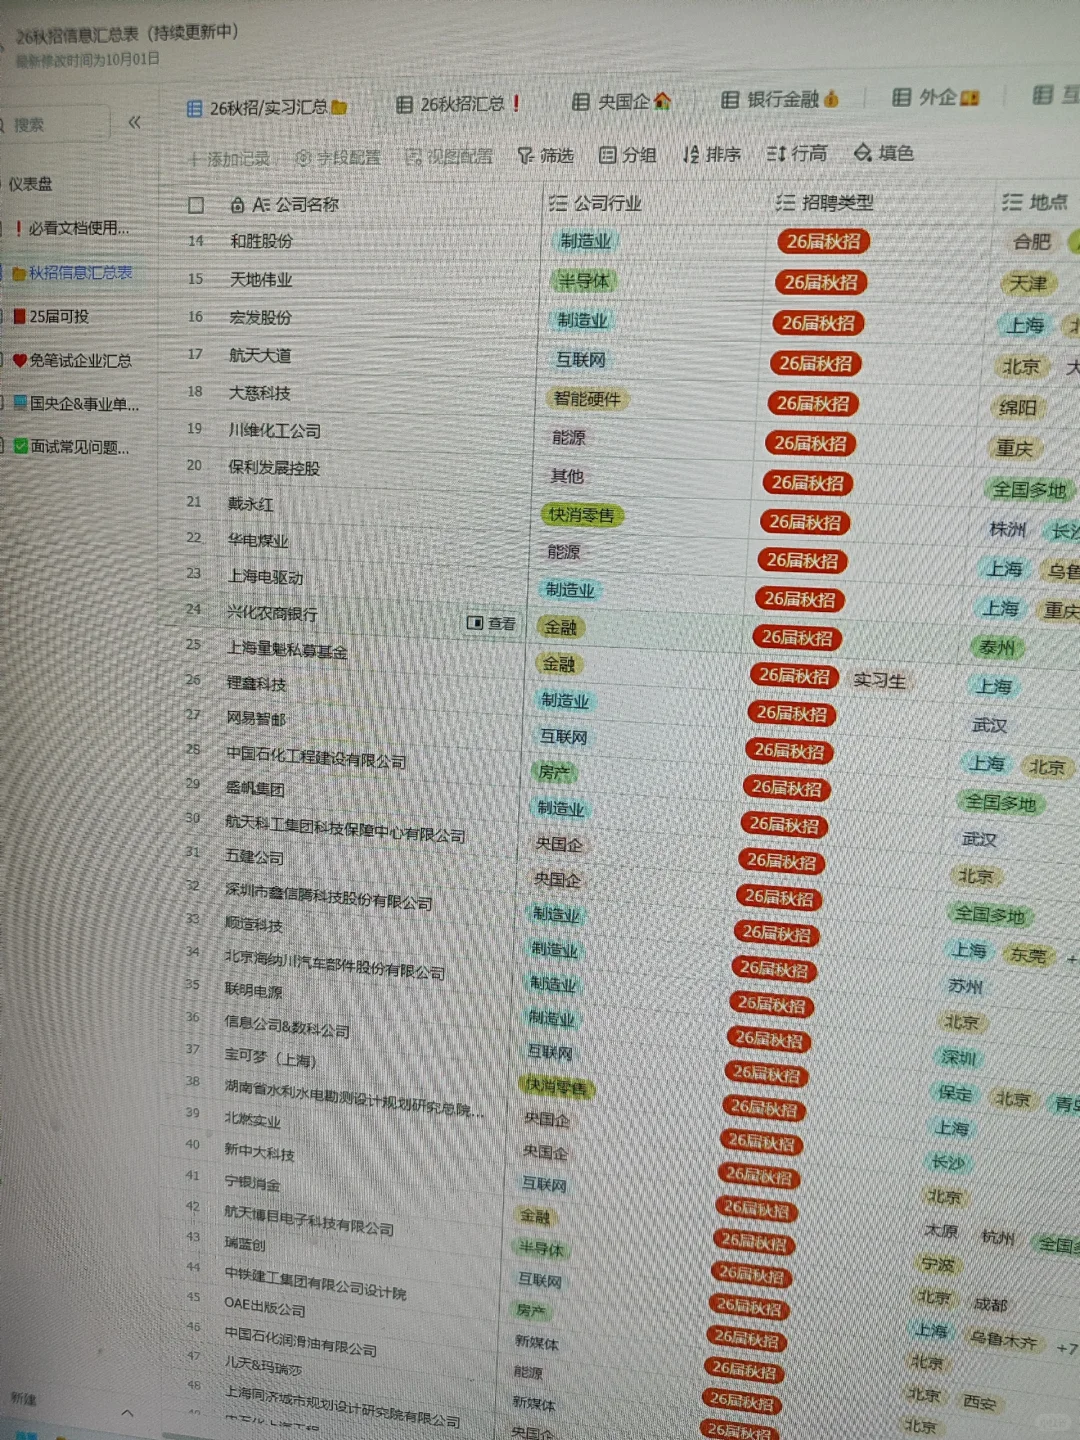Click 26届秋招 tag in 和胜股份 row
Viewport: 1080px width, 1440px height.
tap(822, 242)
